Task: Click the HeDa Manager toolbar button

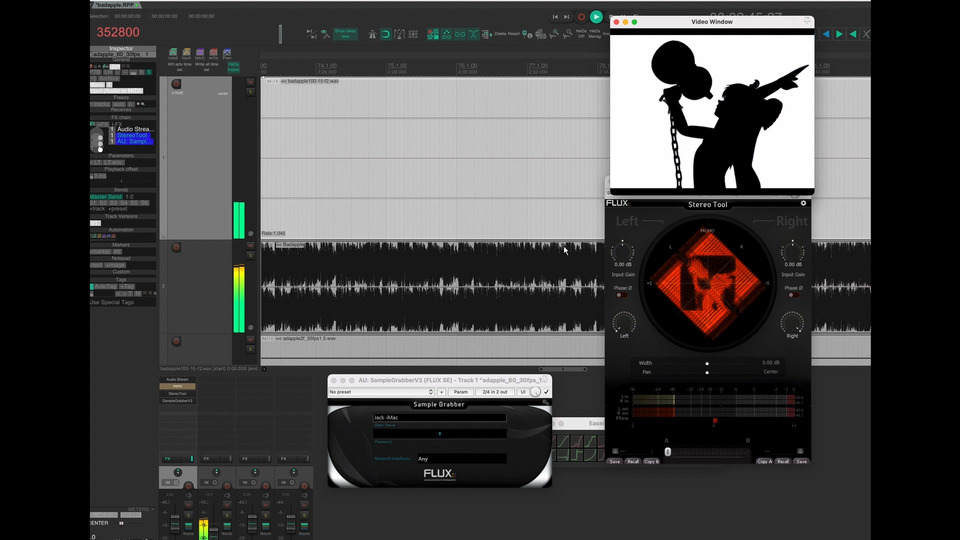Action: (594, 34)
